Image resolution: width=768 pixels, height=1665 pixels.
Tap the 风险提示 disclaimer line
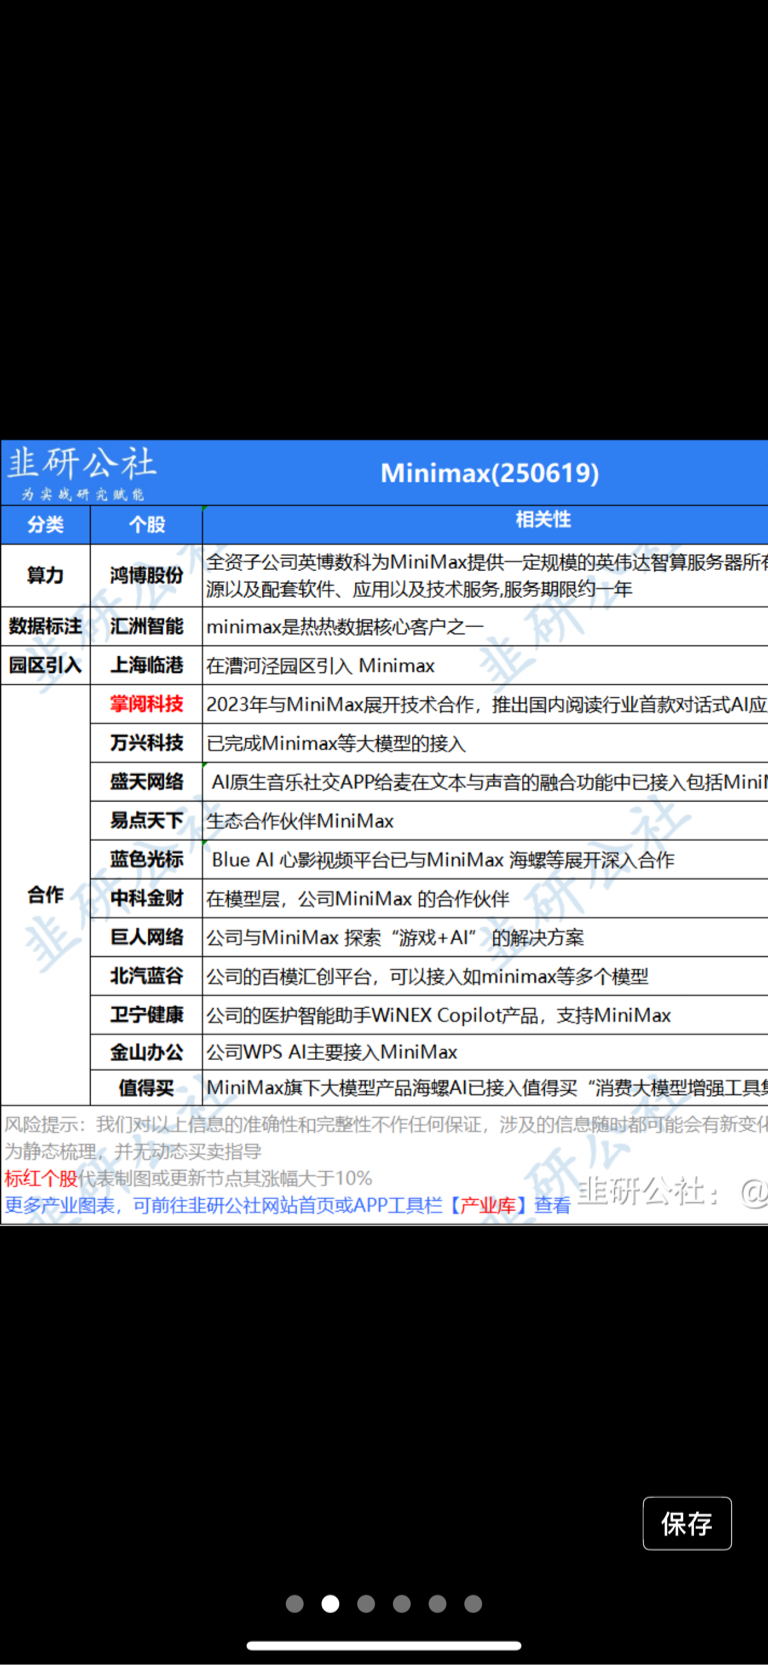coord(386,1125)
